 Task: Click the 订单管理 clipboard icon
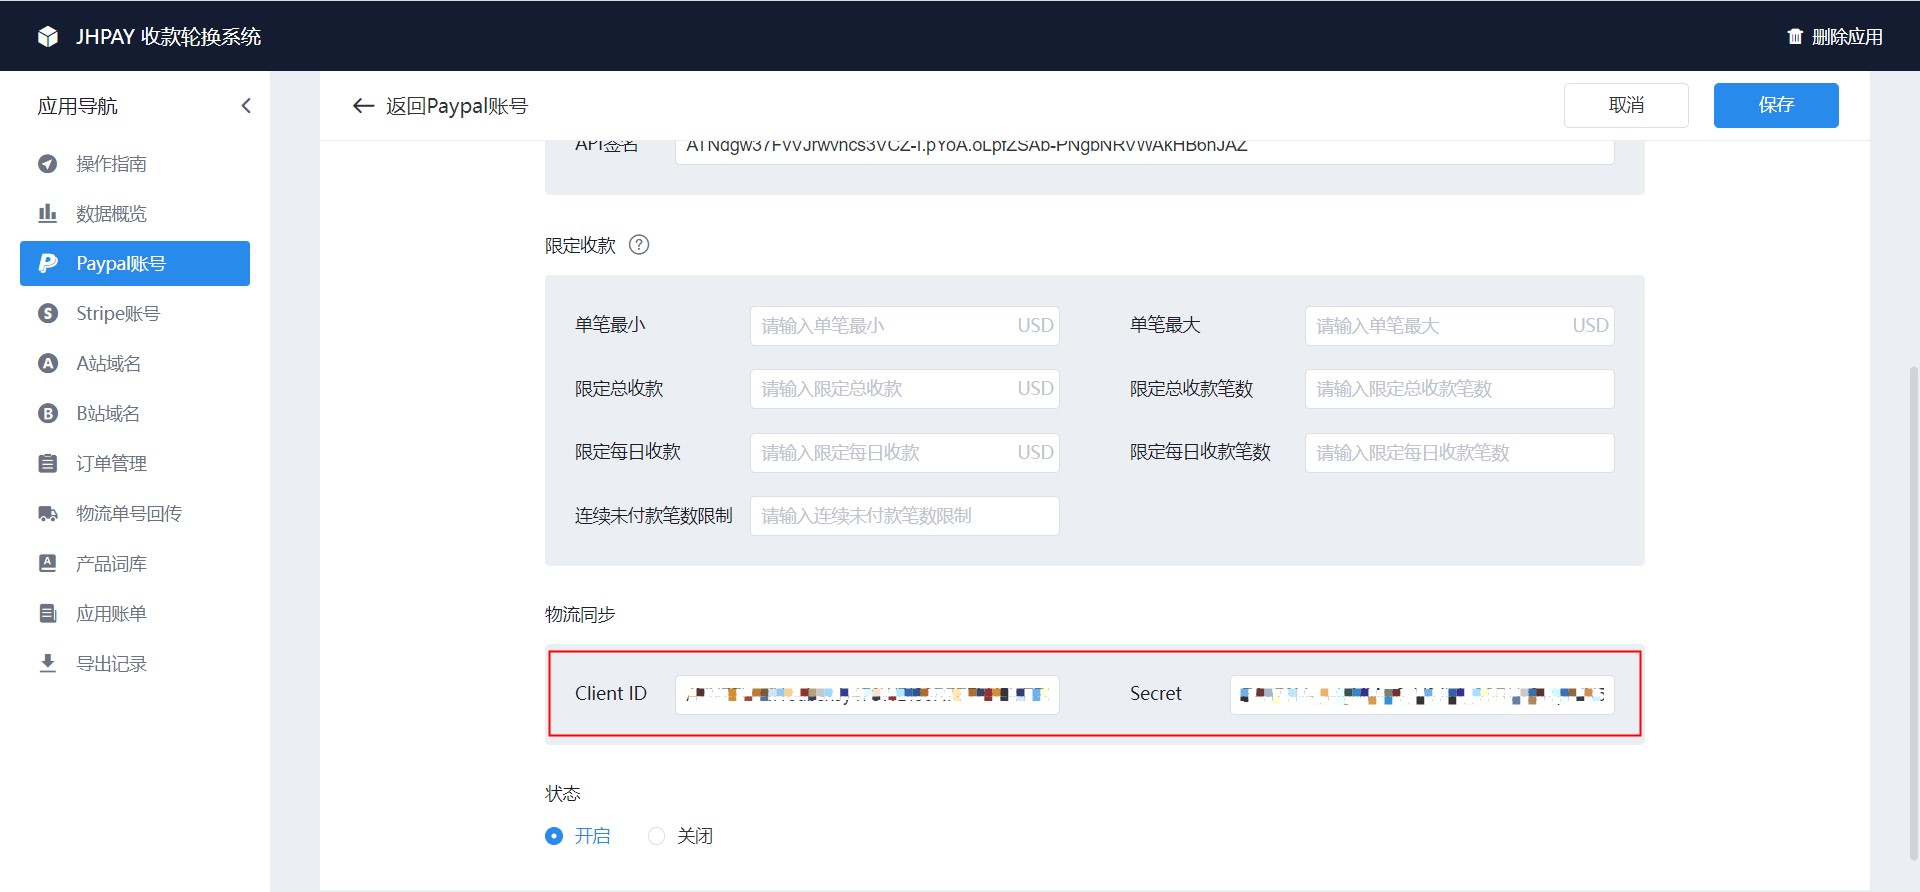[x=48, y=464]
